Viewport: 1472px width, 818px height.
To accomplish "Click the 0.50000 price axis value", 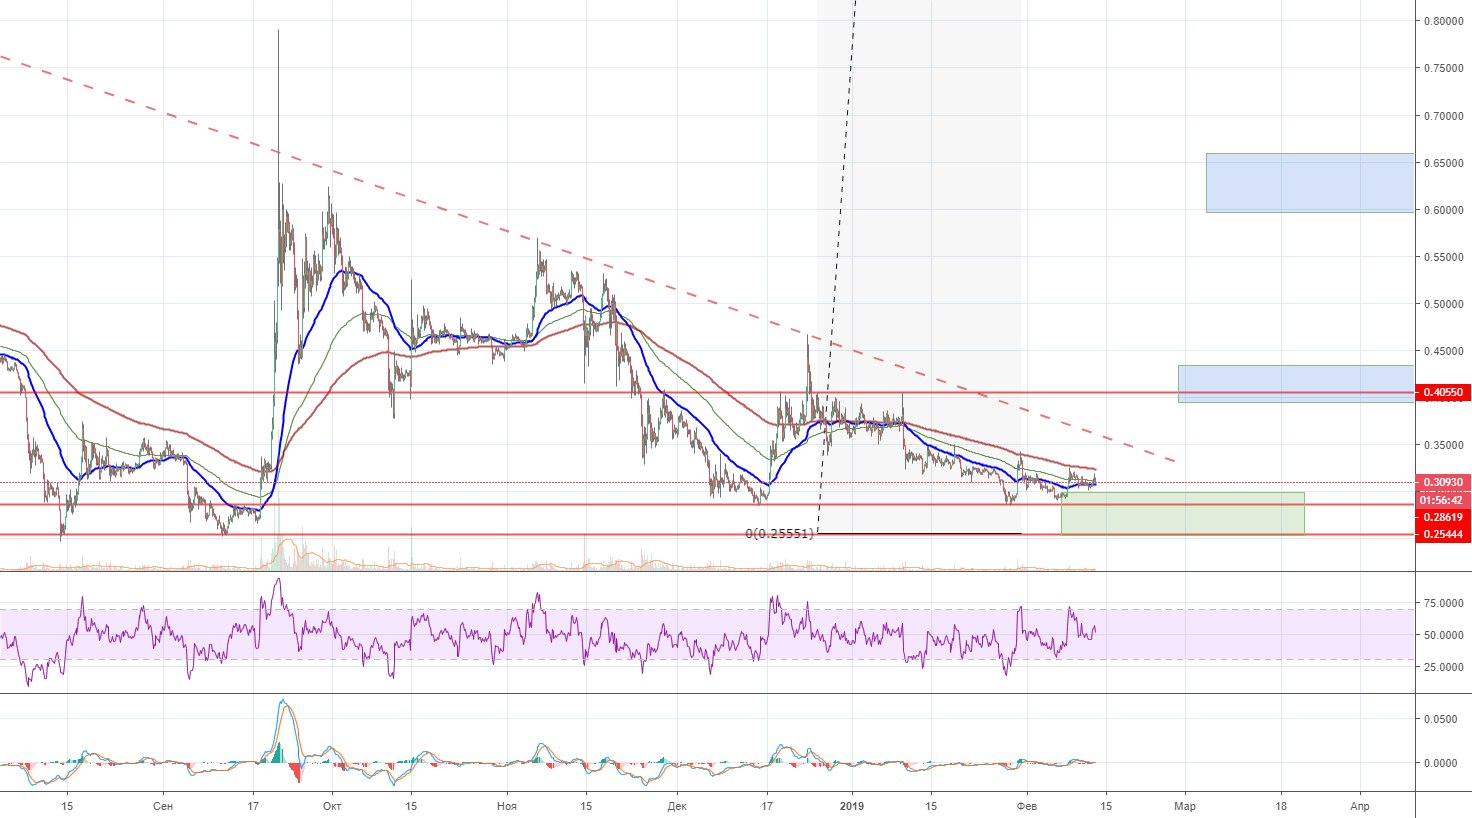I will click(1443, 304).
